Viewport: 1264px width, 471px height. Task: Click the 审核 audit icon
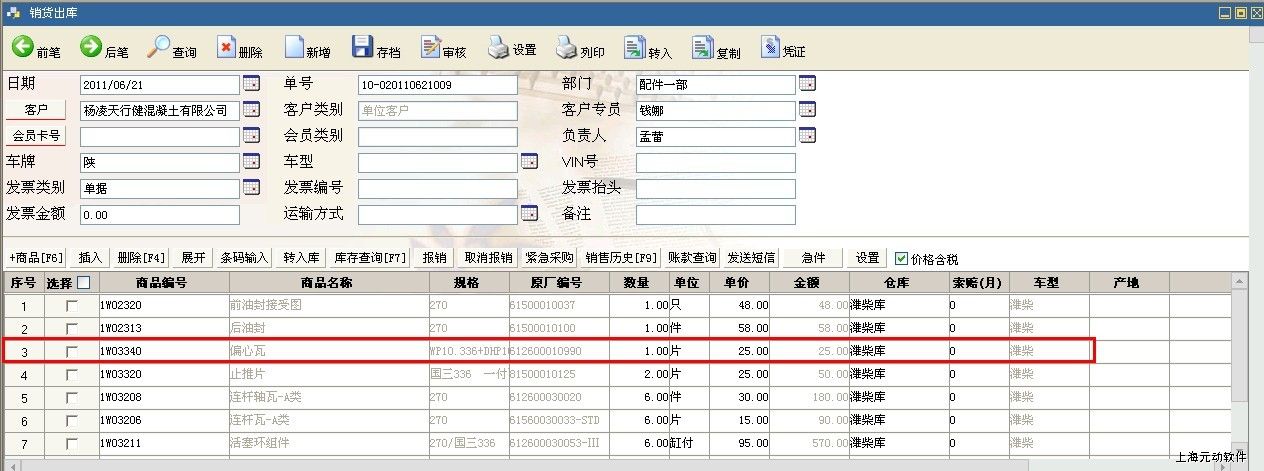[431, 47]
